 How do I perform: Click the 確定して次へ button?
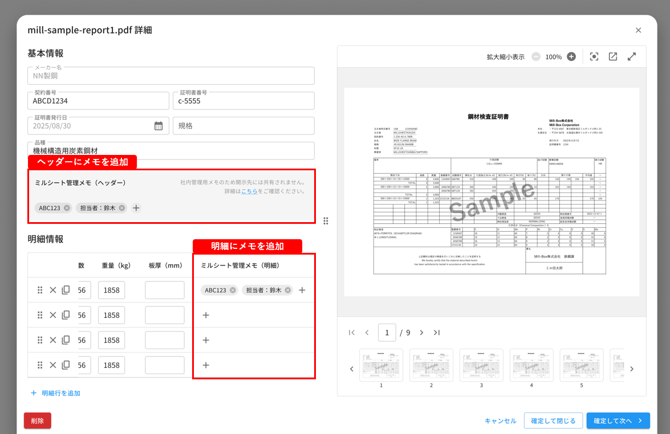pos(618,421)
